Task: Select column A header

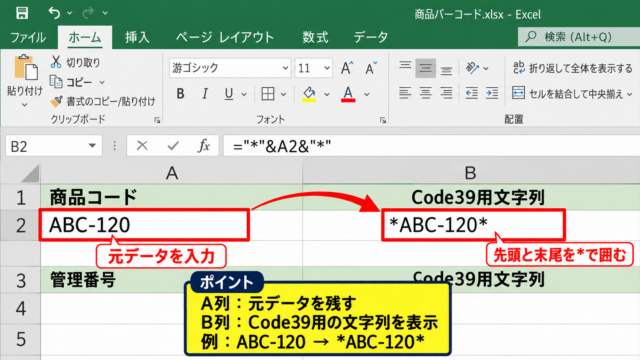Action: [171, 173]
